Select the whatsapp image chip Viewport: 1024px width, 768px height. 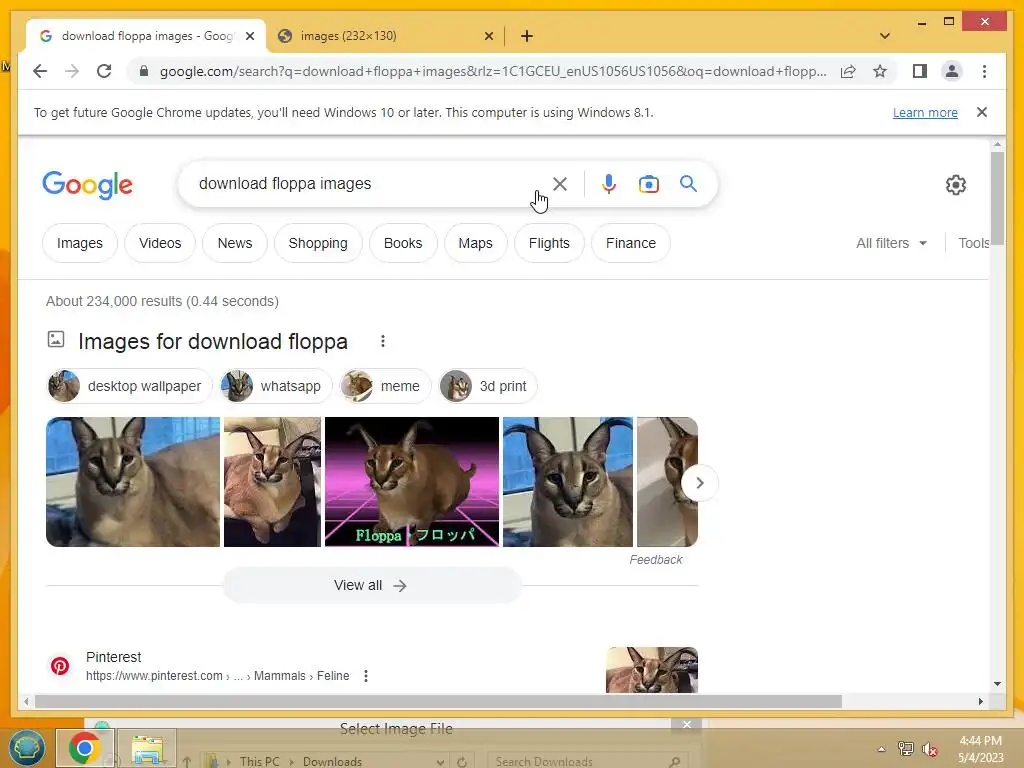276,386
